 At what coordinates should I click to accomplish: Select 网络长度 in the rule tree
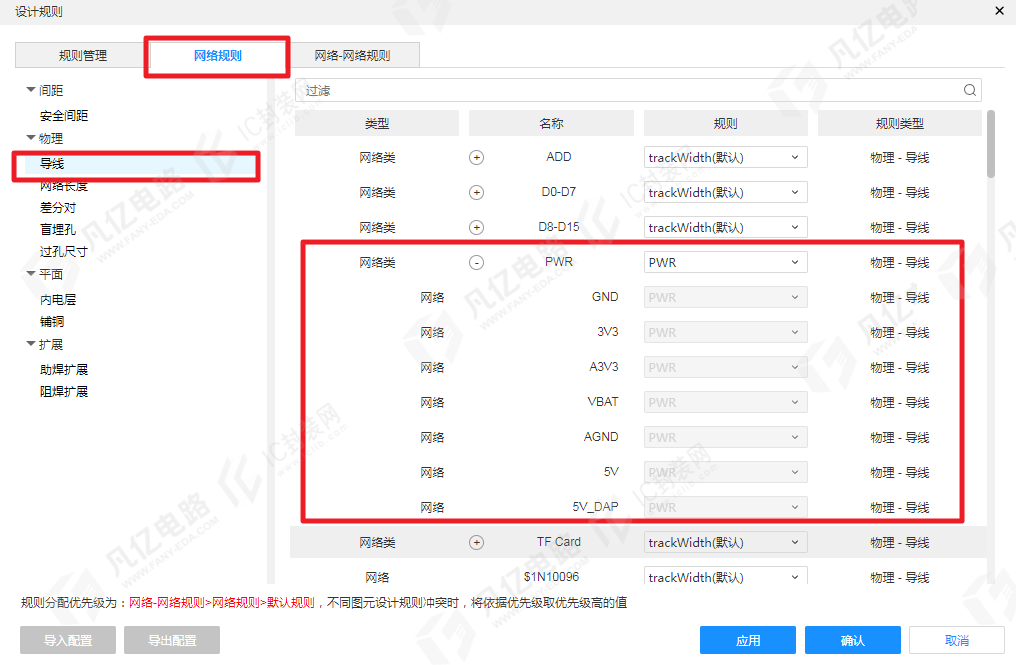pos(64,186)
